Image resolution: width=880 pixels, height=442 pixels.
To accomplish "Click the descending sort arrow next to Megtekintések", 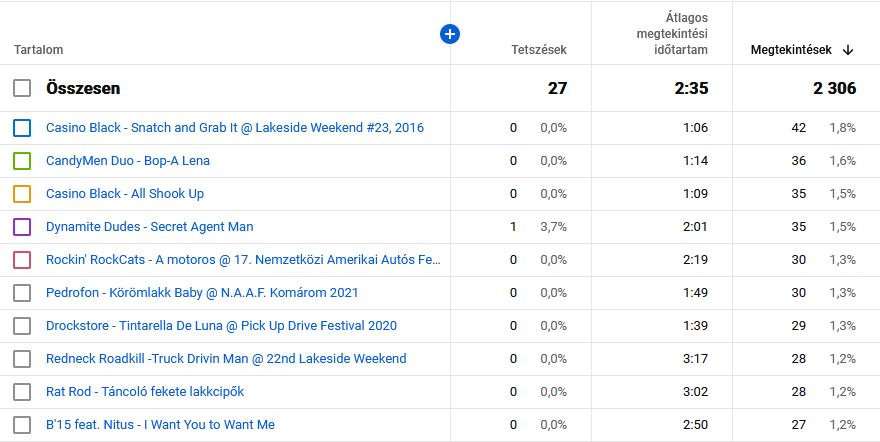I will (848, 50).
